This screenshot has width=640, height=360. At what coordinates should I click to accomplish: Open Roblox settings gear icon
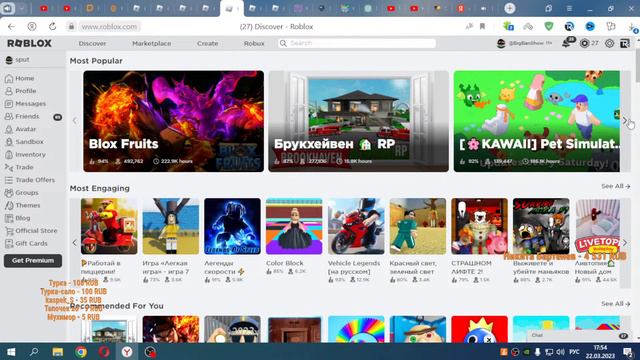pyautogui.click(x=609, y=43)
